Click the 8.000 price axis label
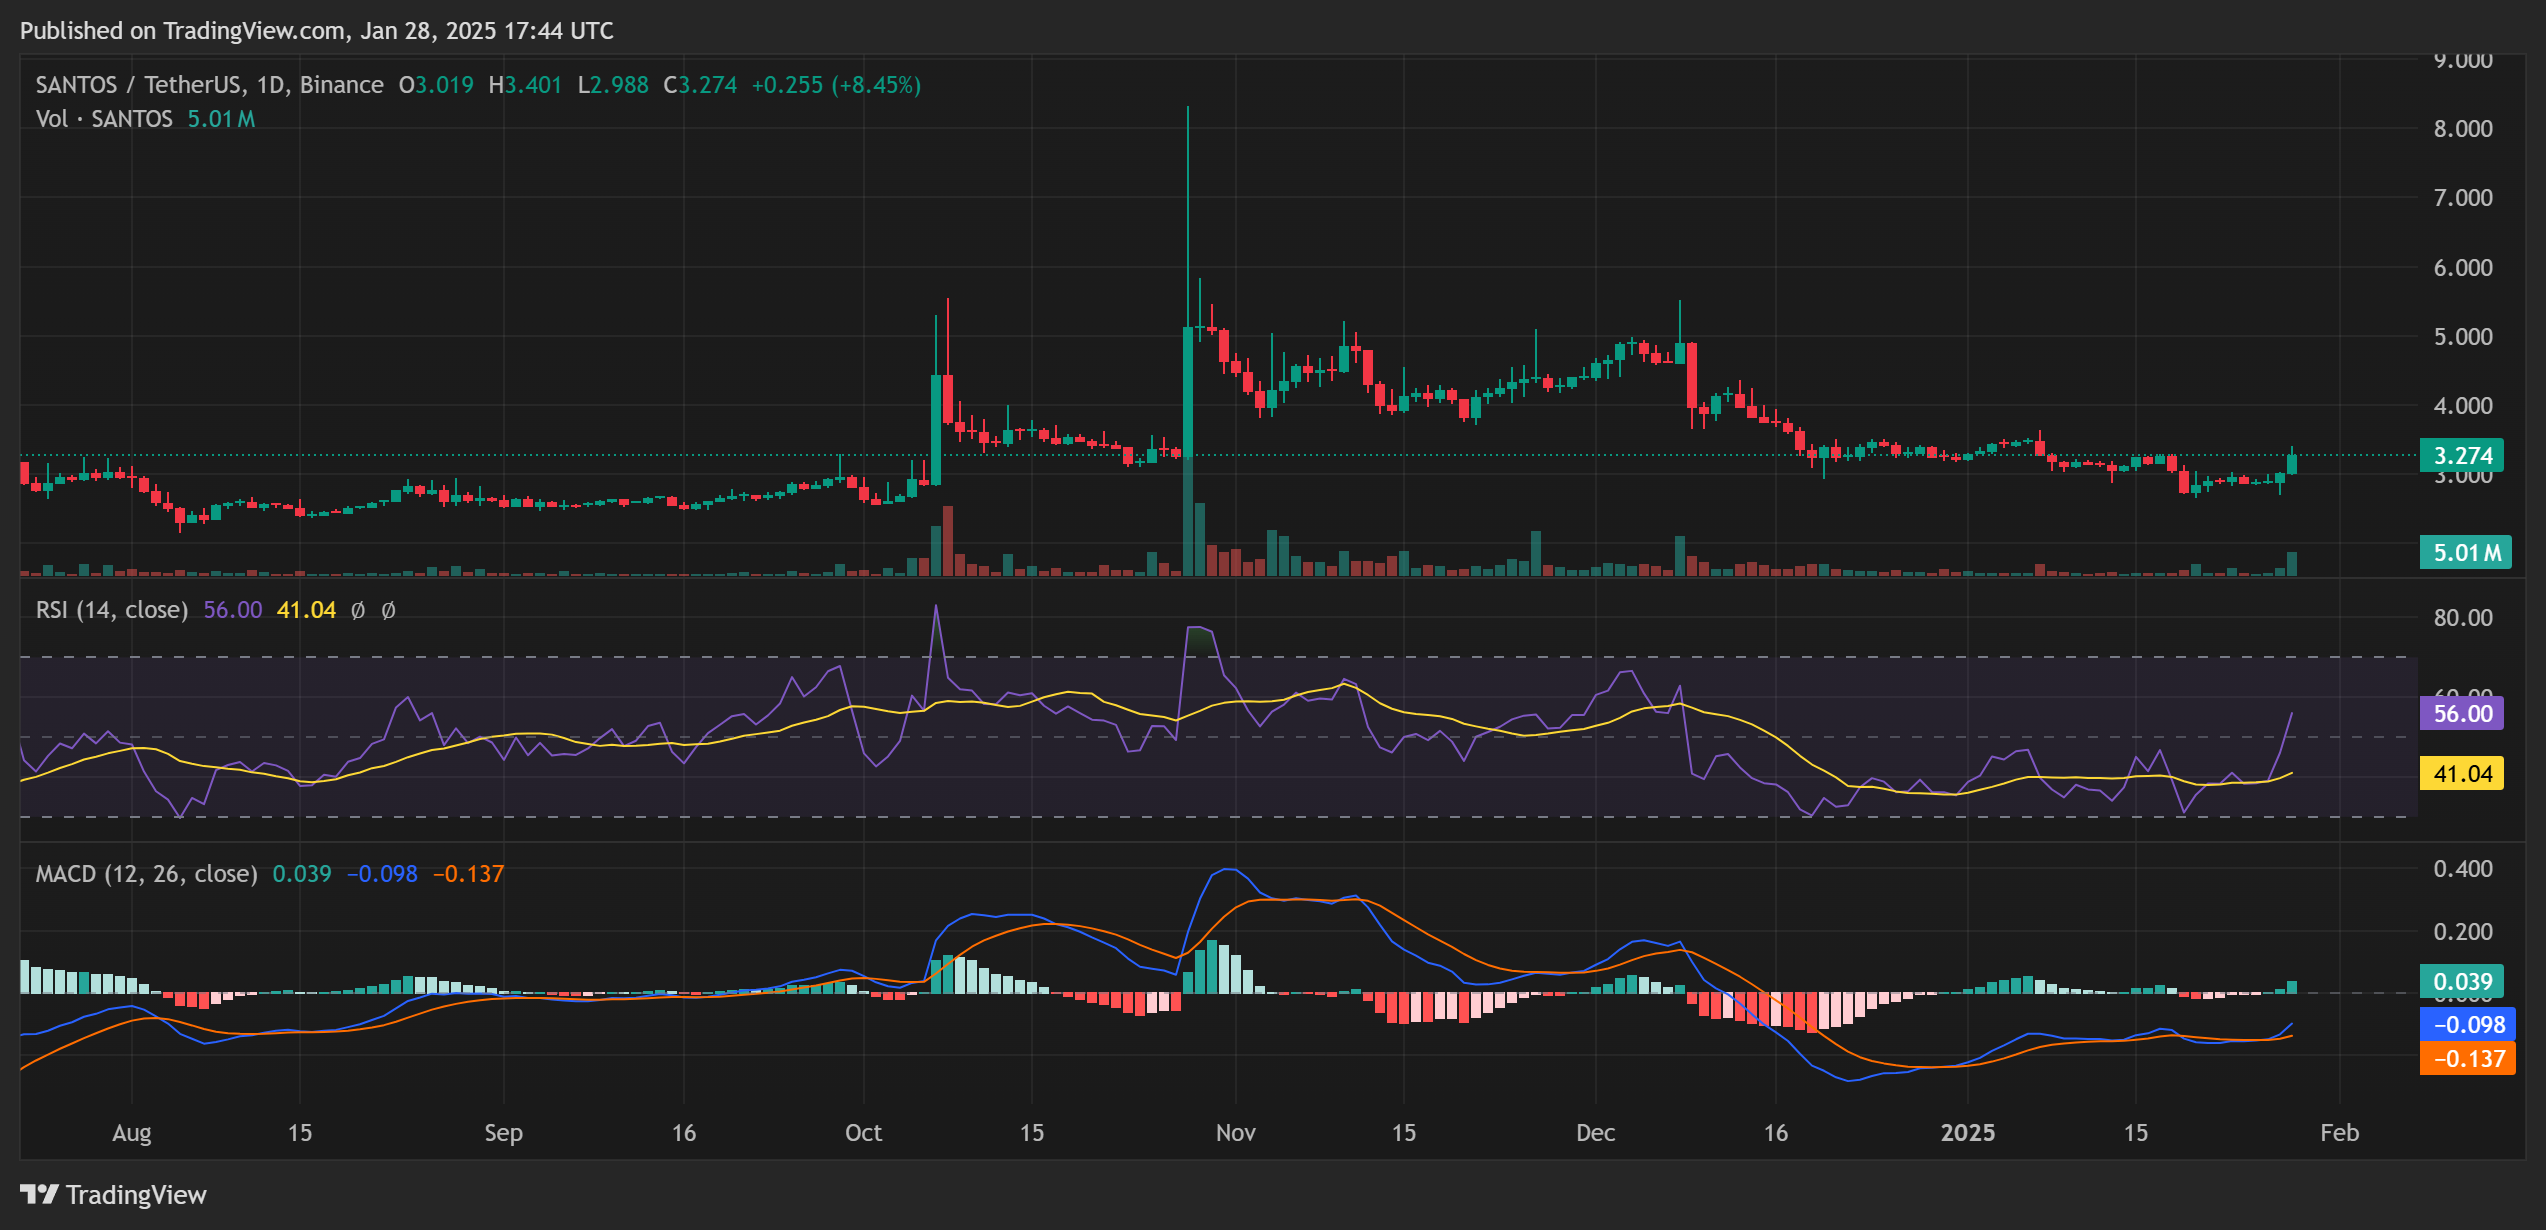The image size is (2546, 1230). click(2463, 129)
